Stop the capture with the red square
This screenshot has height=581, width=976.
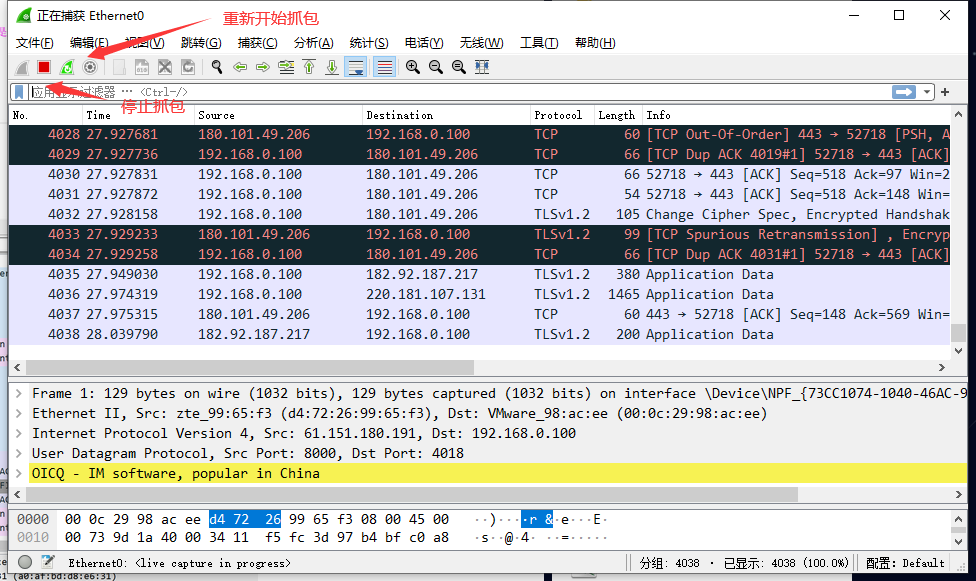(x=44, y=67)
